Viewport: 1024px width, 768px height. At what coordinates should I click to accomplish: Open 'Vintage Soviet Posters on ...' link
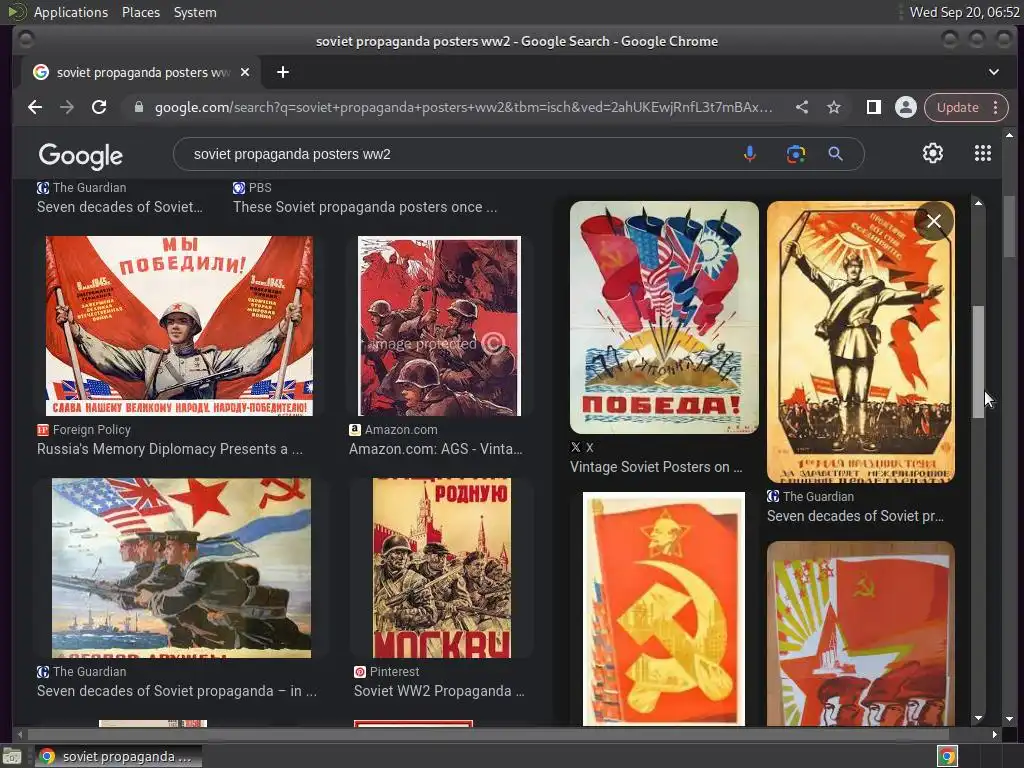(x=656, y=467)
